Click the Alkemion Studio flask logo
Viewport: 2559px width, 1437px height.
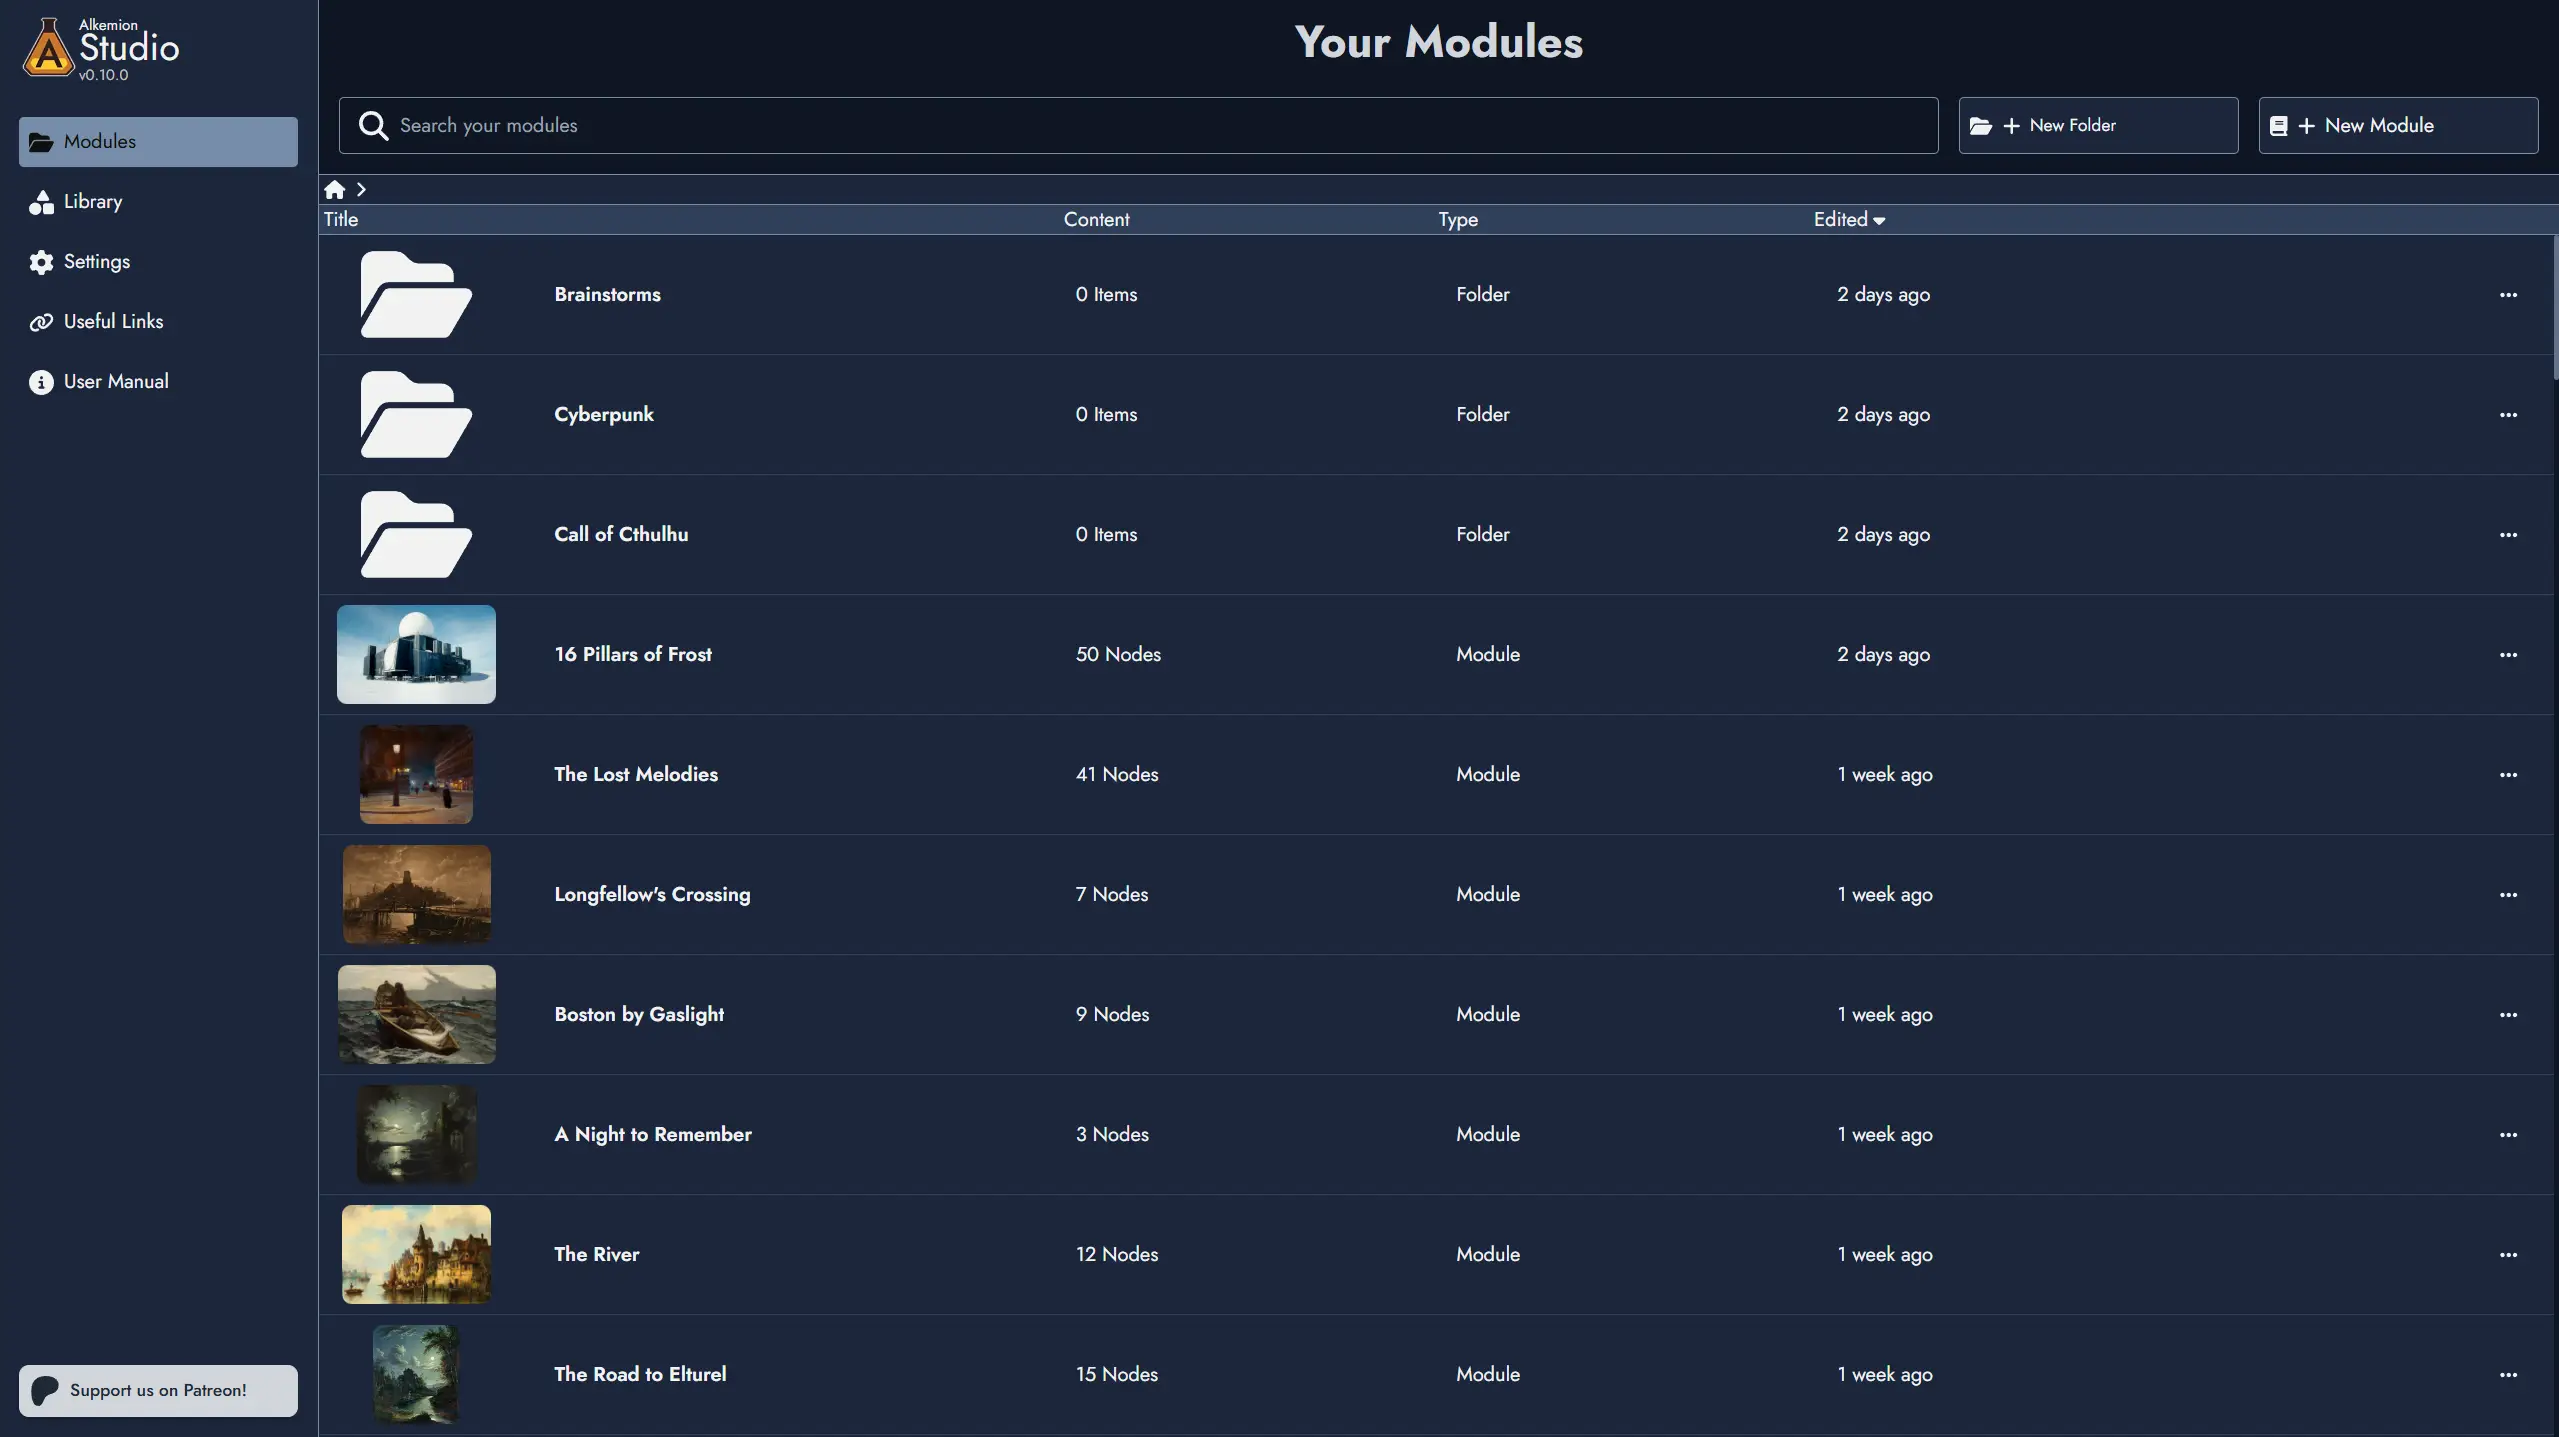point(48,48)
